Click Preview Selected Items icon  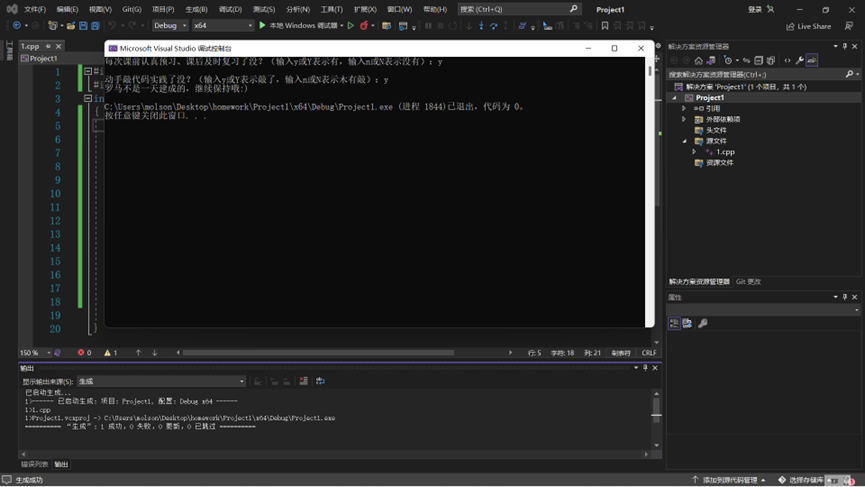click(812, 61)
